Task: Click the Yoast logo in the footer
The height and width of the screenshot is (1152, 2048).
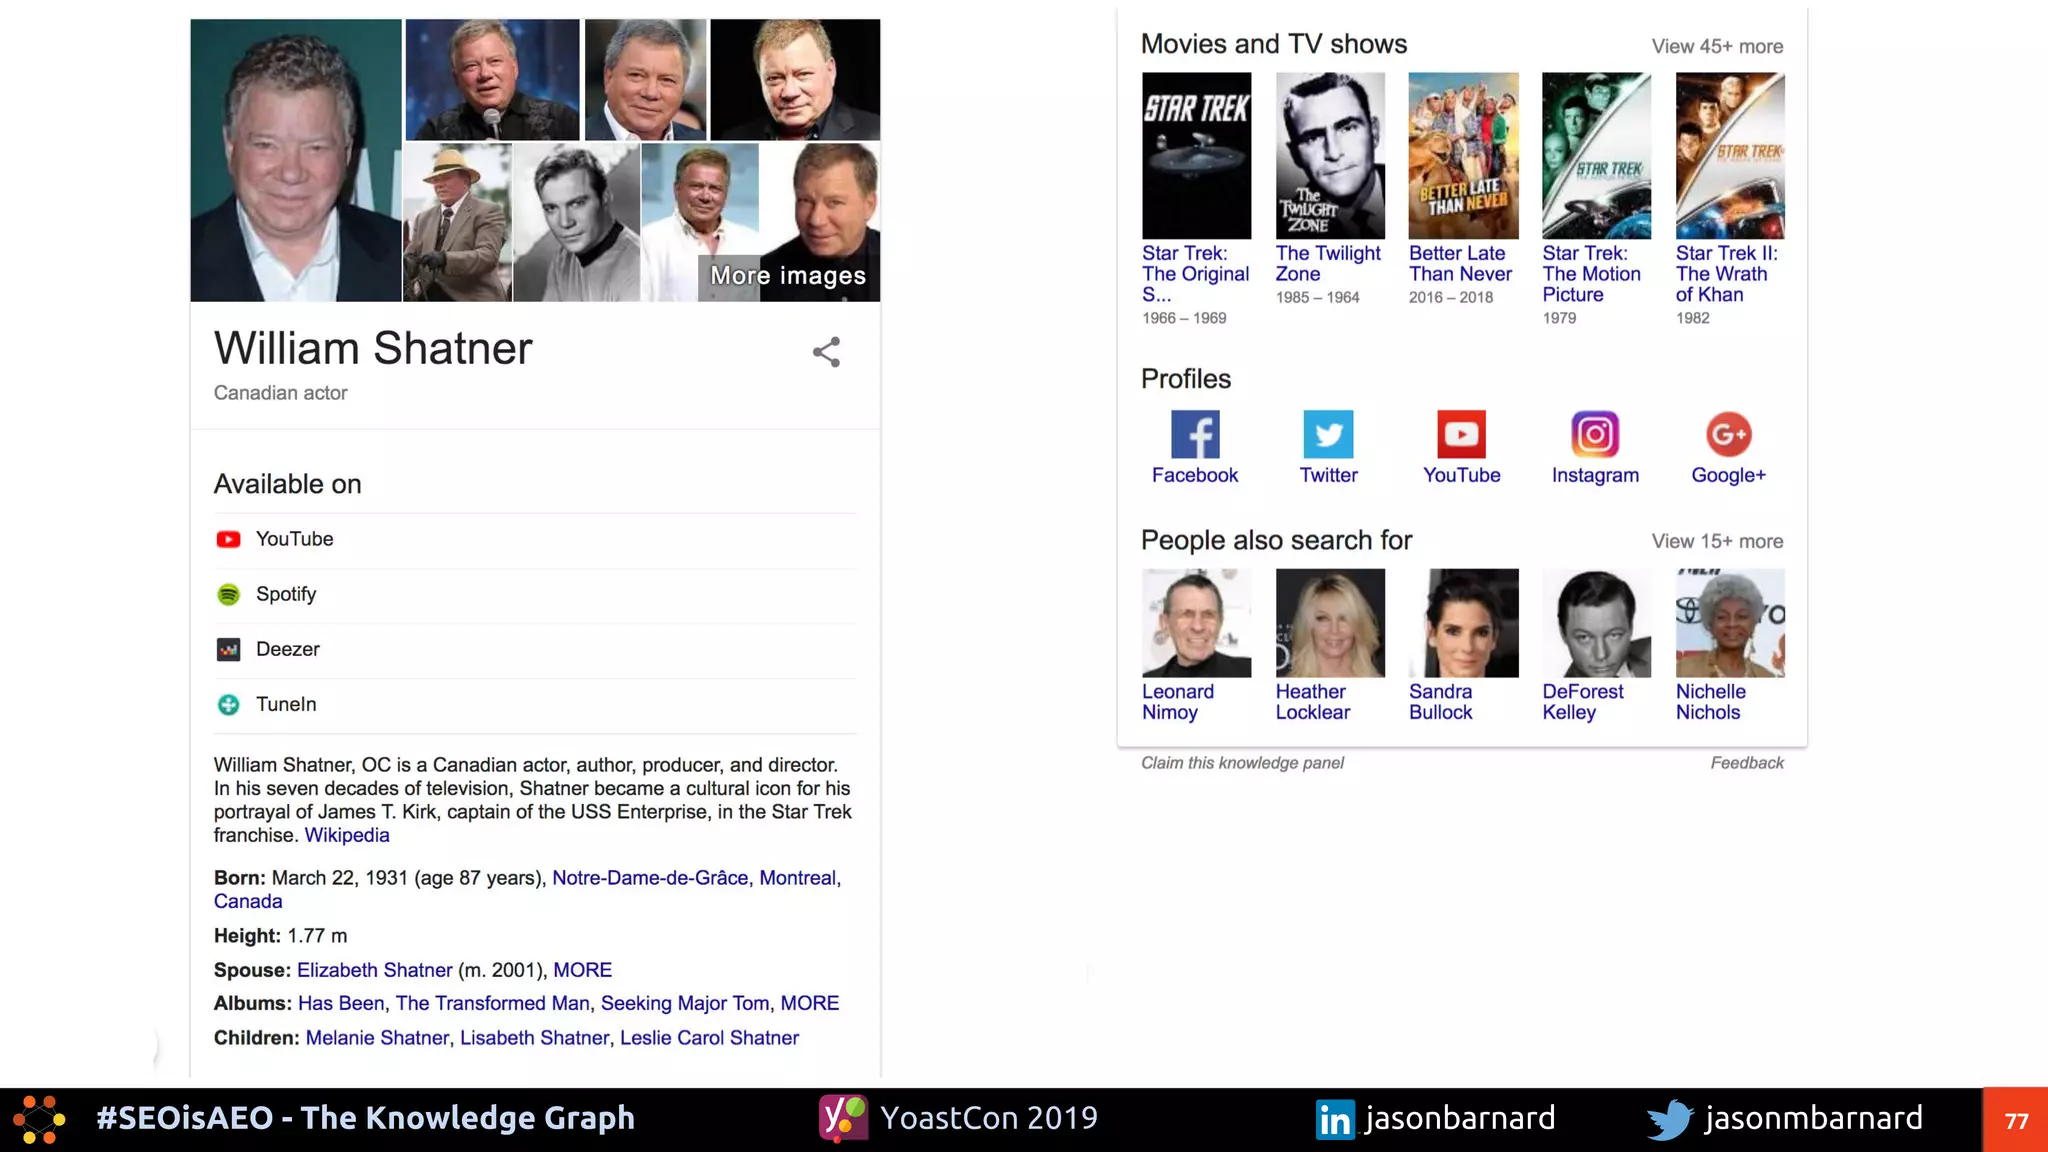Action: pyautogui.click(x=844, y=1118)
